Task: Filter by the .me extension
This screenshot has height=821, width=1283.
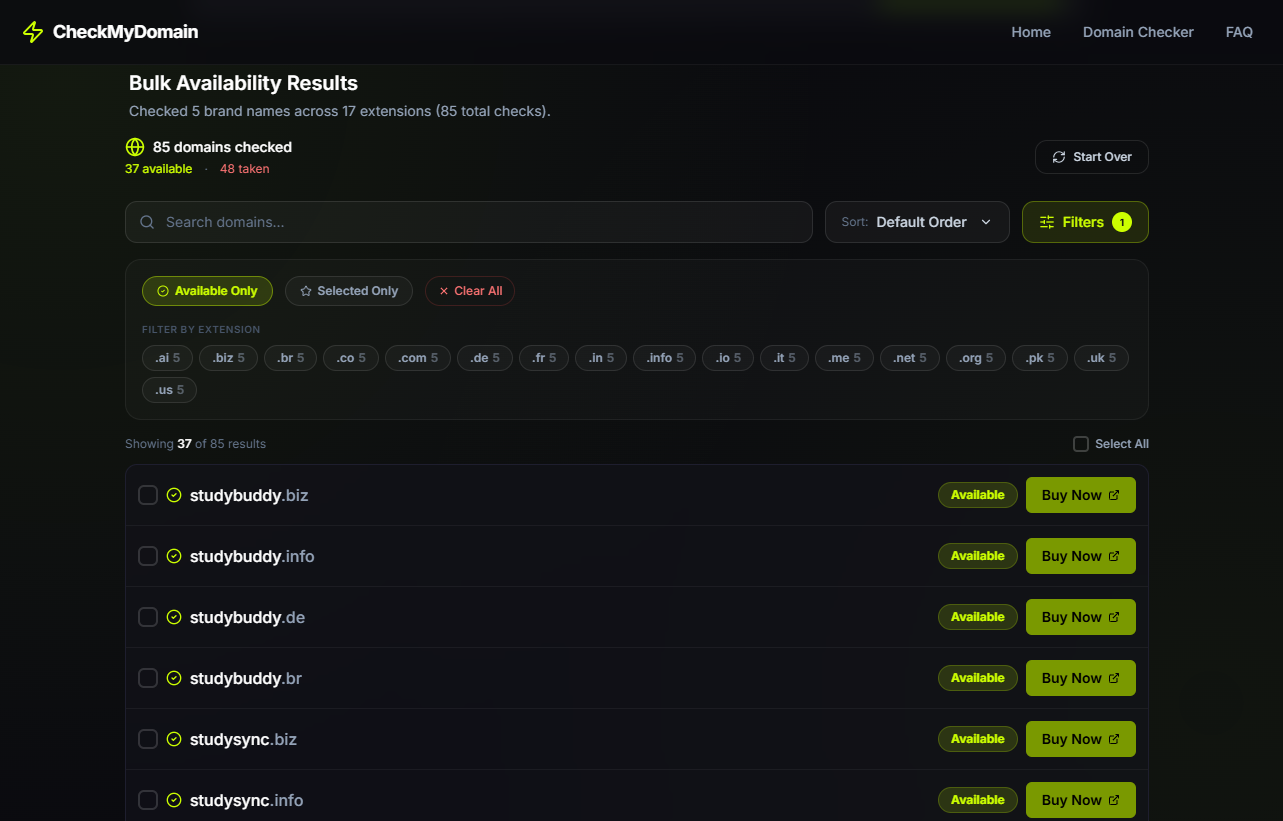Action: point(844,358)
